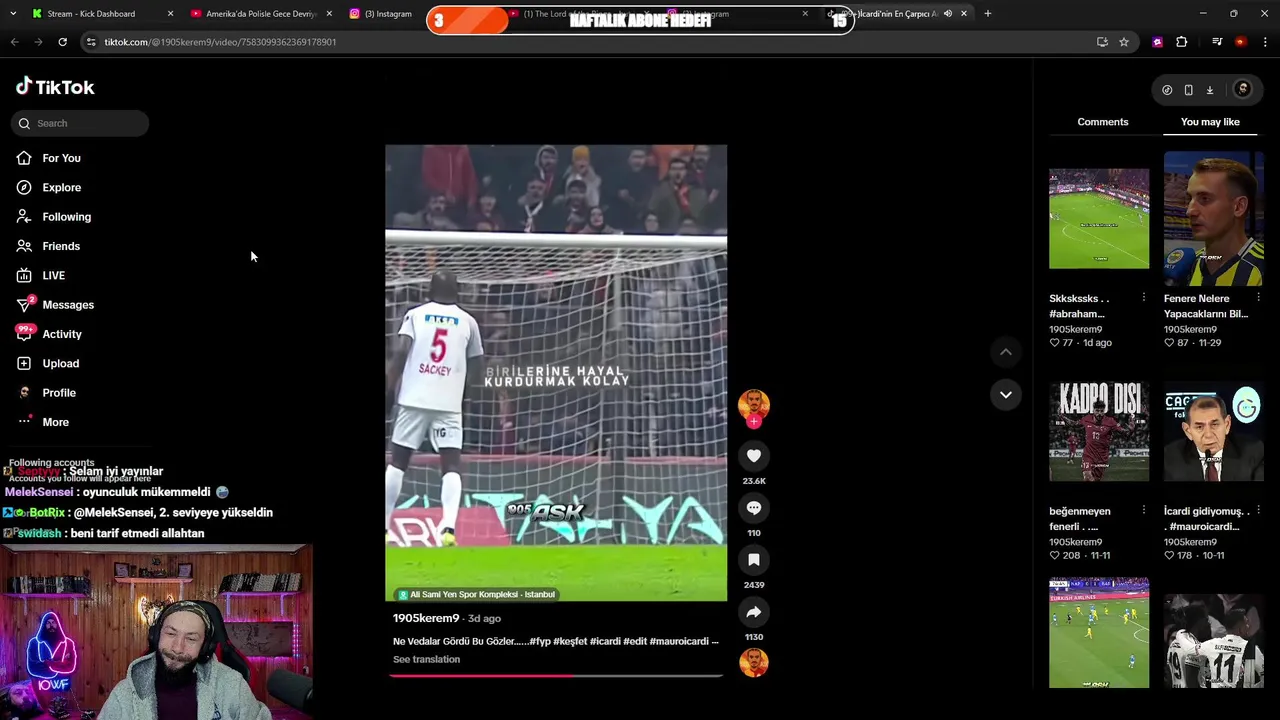The image size is (1280, 720).
Task: Open video comments bubble icon
Action: [x=754, y=508]
